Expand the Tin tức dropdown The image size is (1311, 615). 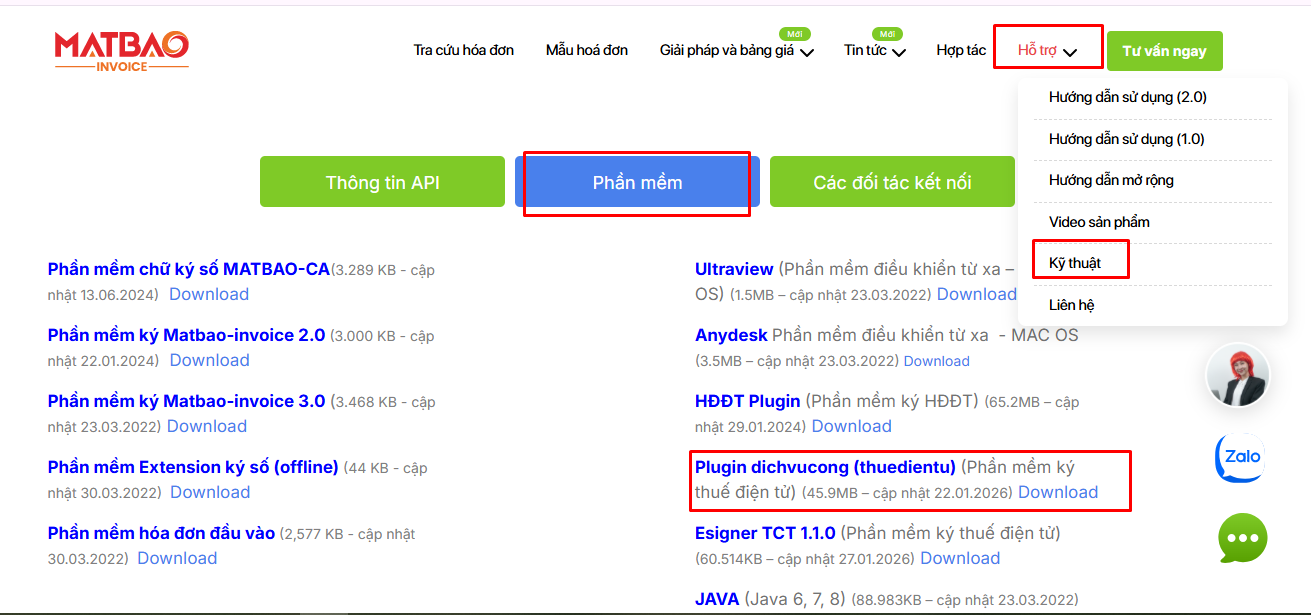click(x=874, y=51)
